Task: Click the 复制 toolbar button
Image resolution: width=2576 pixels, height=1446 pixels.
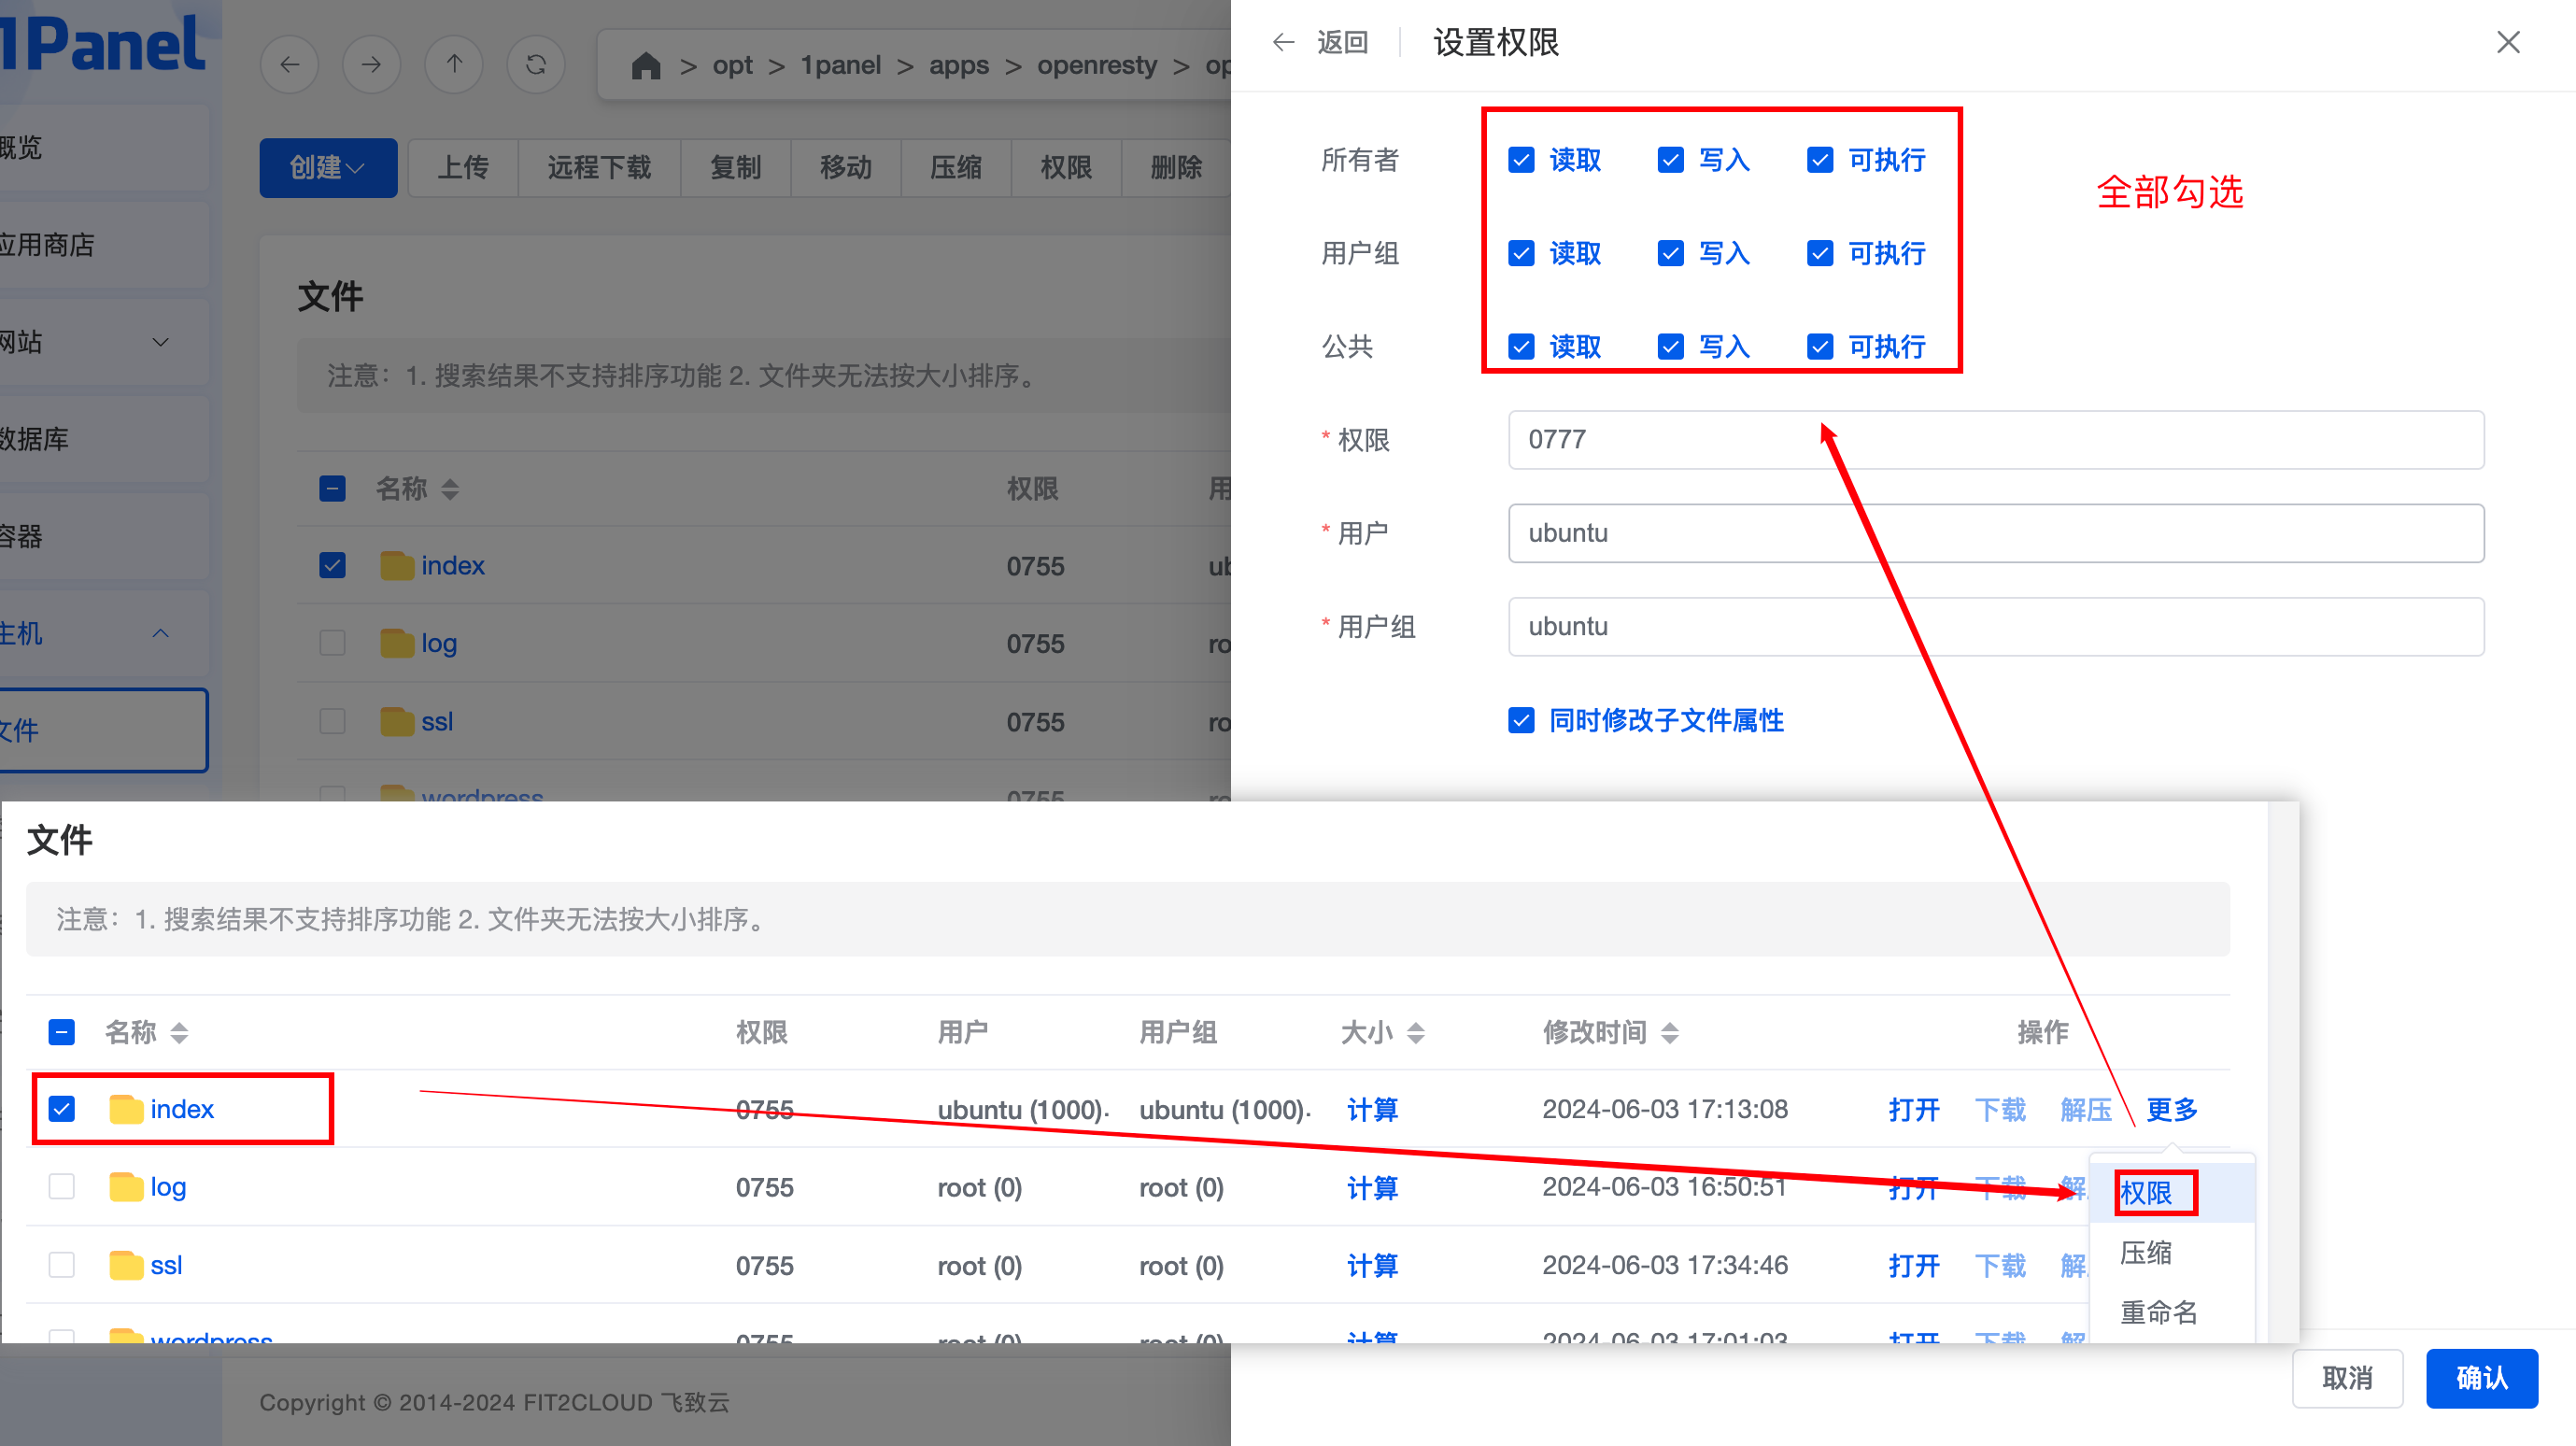Action: 736,167
